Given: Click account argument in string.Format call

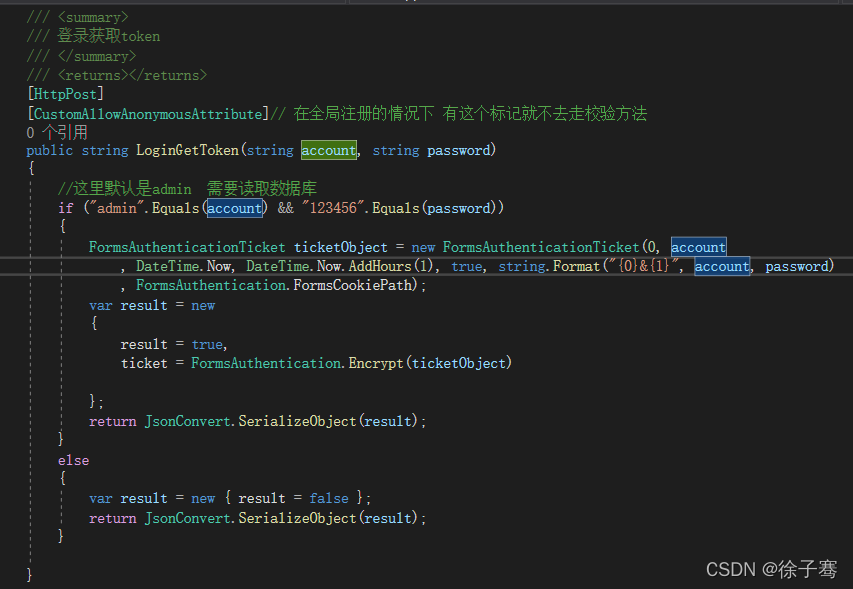Looking at the screenshot, I should 722,266.
